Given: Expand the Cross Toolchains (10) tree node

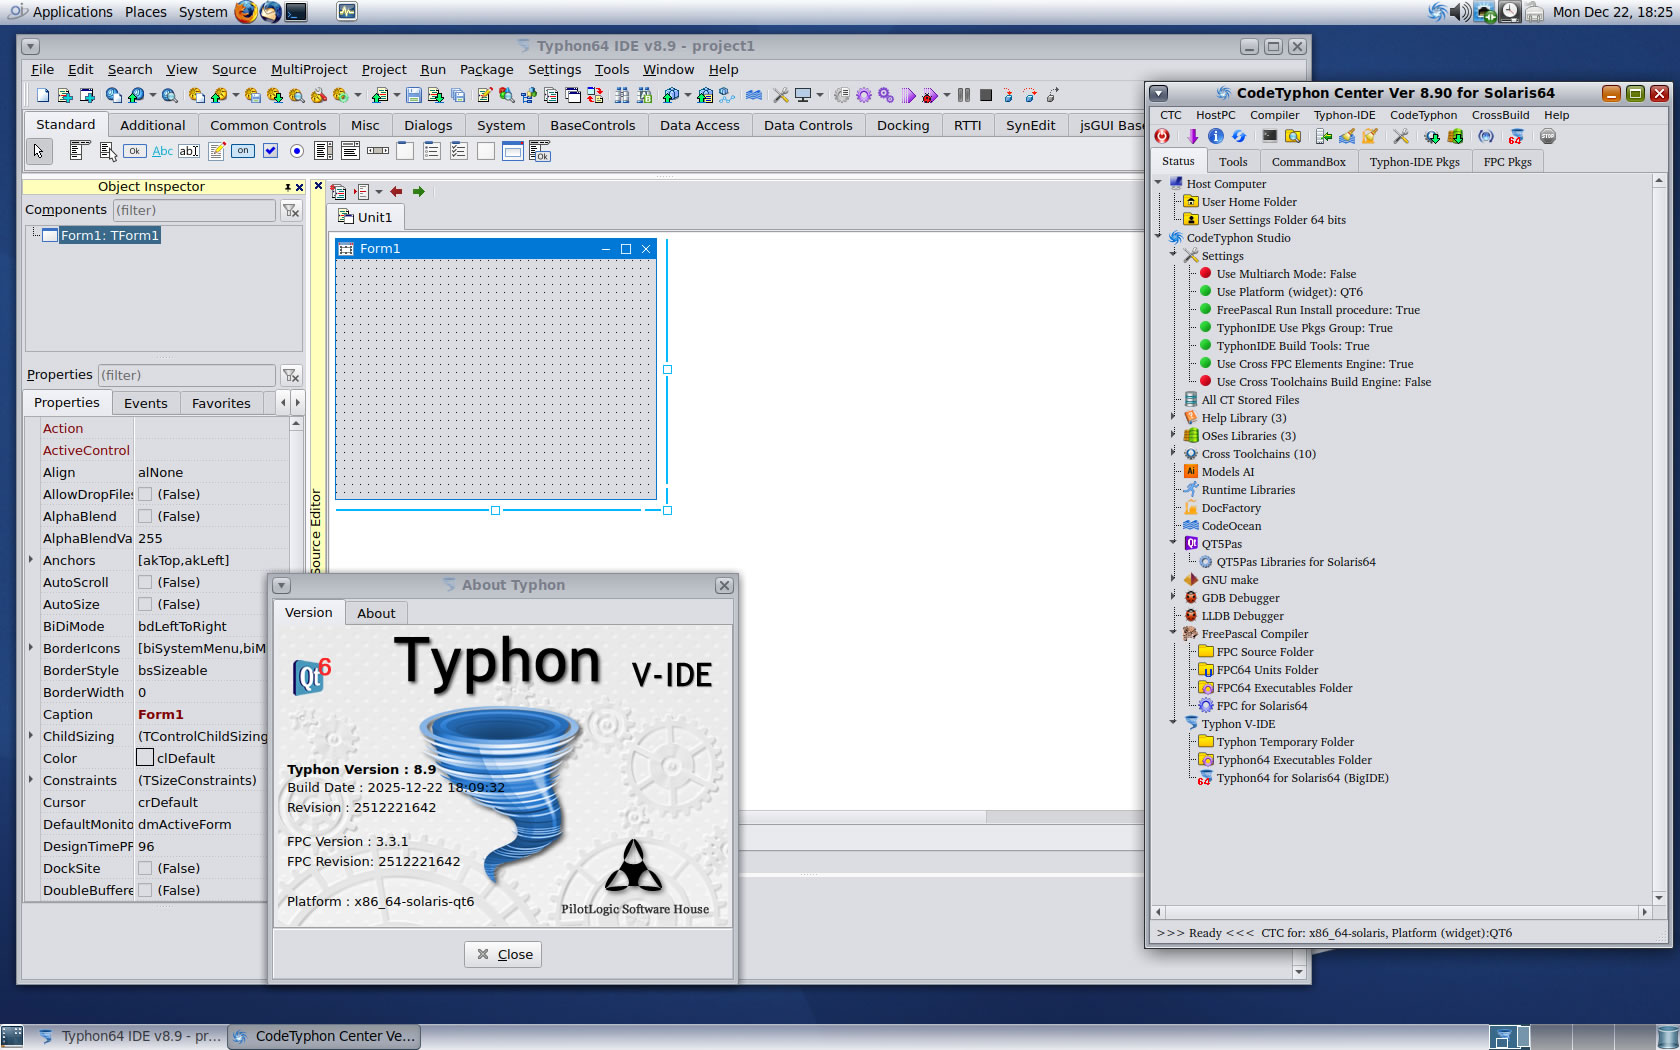Looking at the screenshot, I should [x=1173, y=453].
